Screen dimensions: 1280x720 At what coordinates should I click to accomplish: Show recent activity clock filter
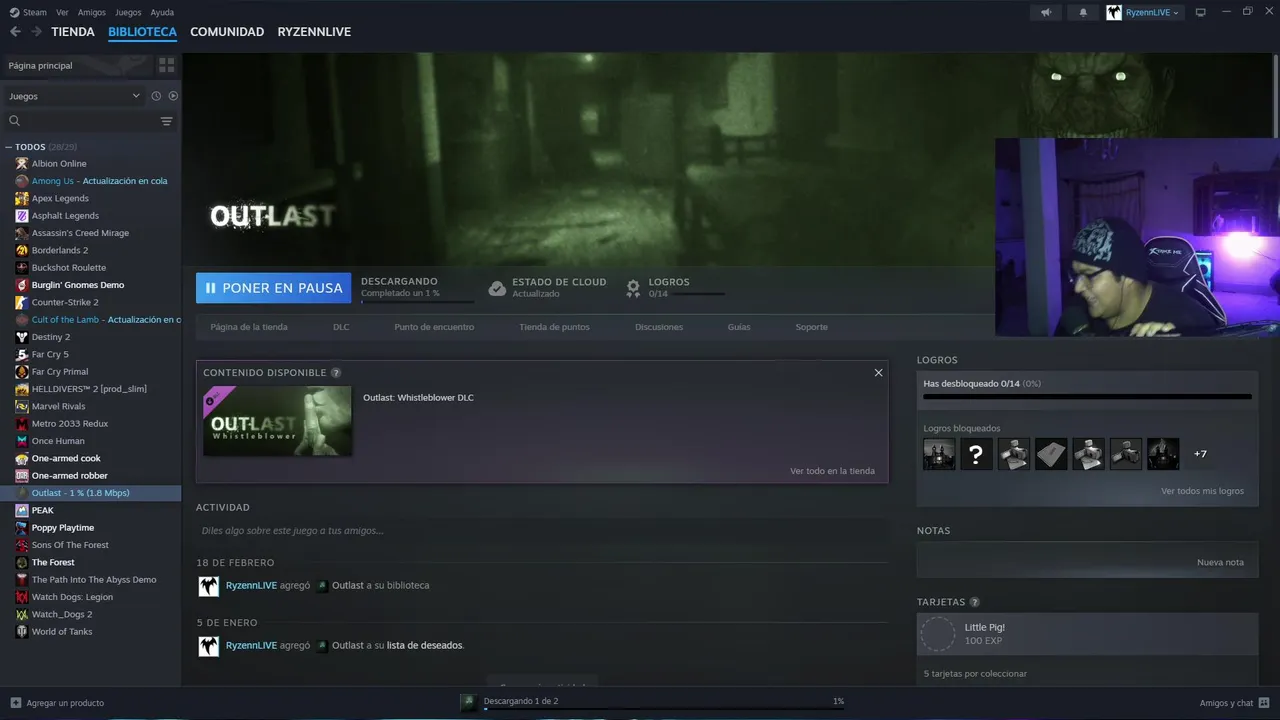[x=156, y=96]
